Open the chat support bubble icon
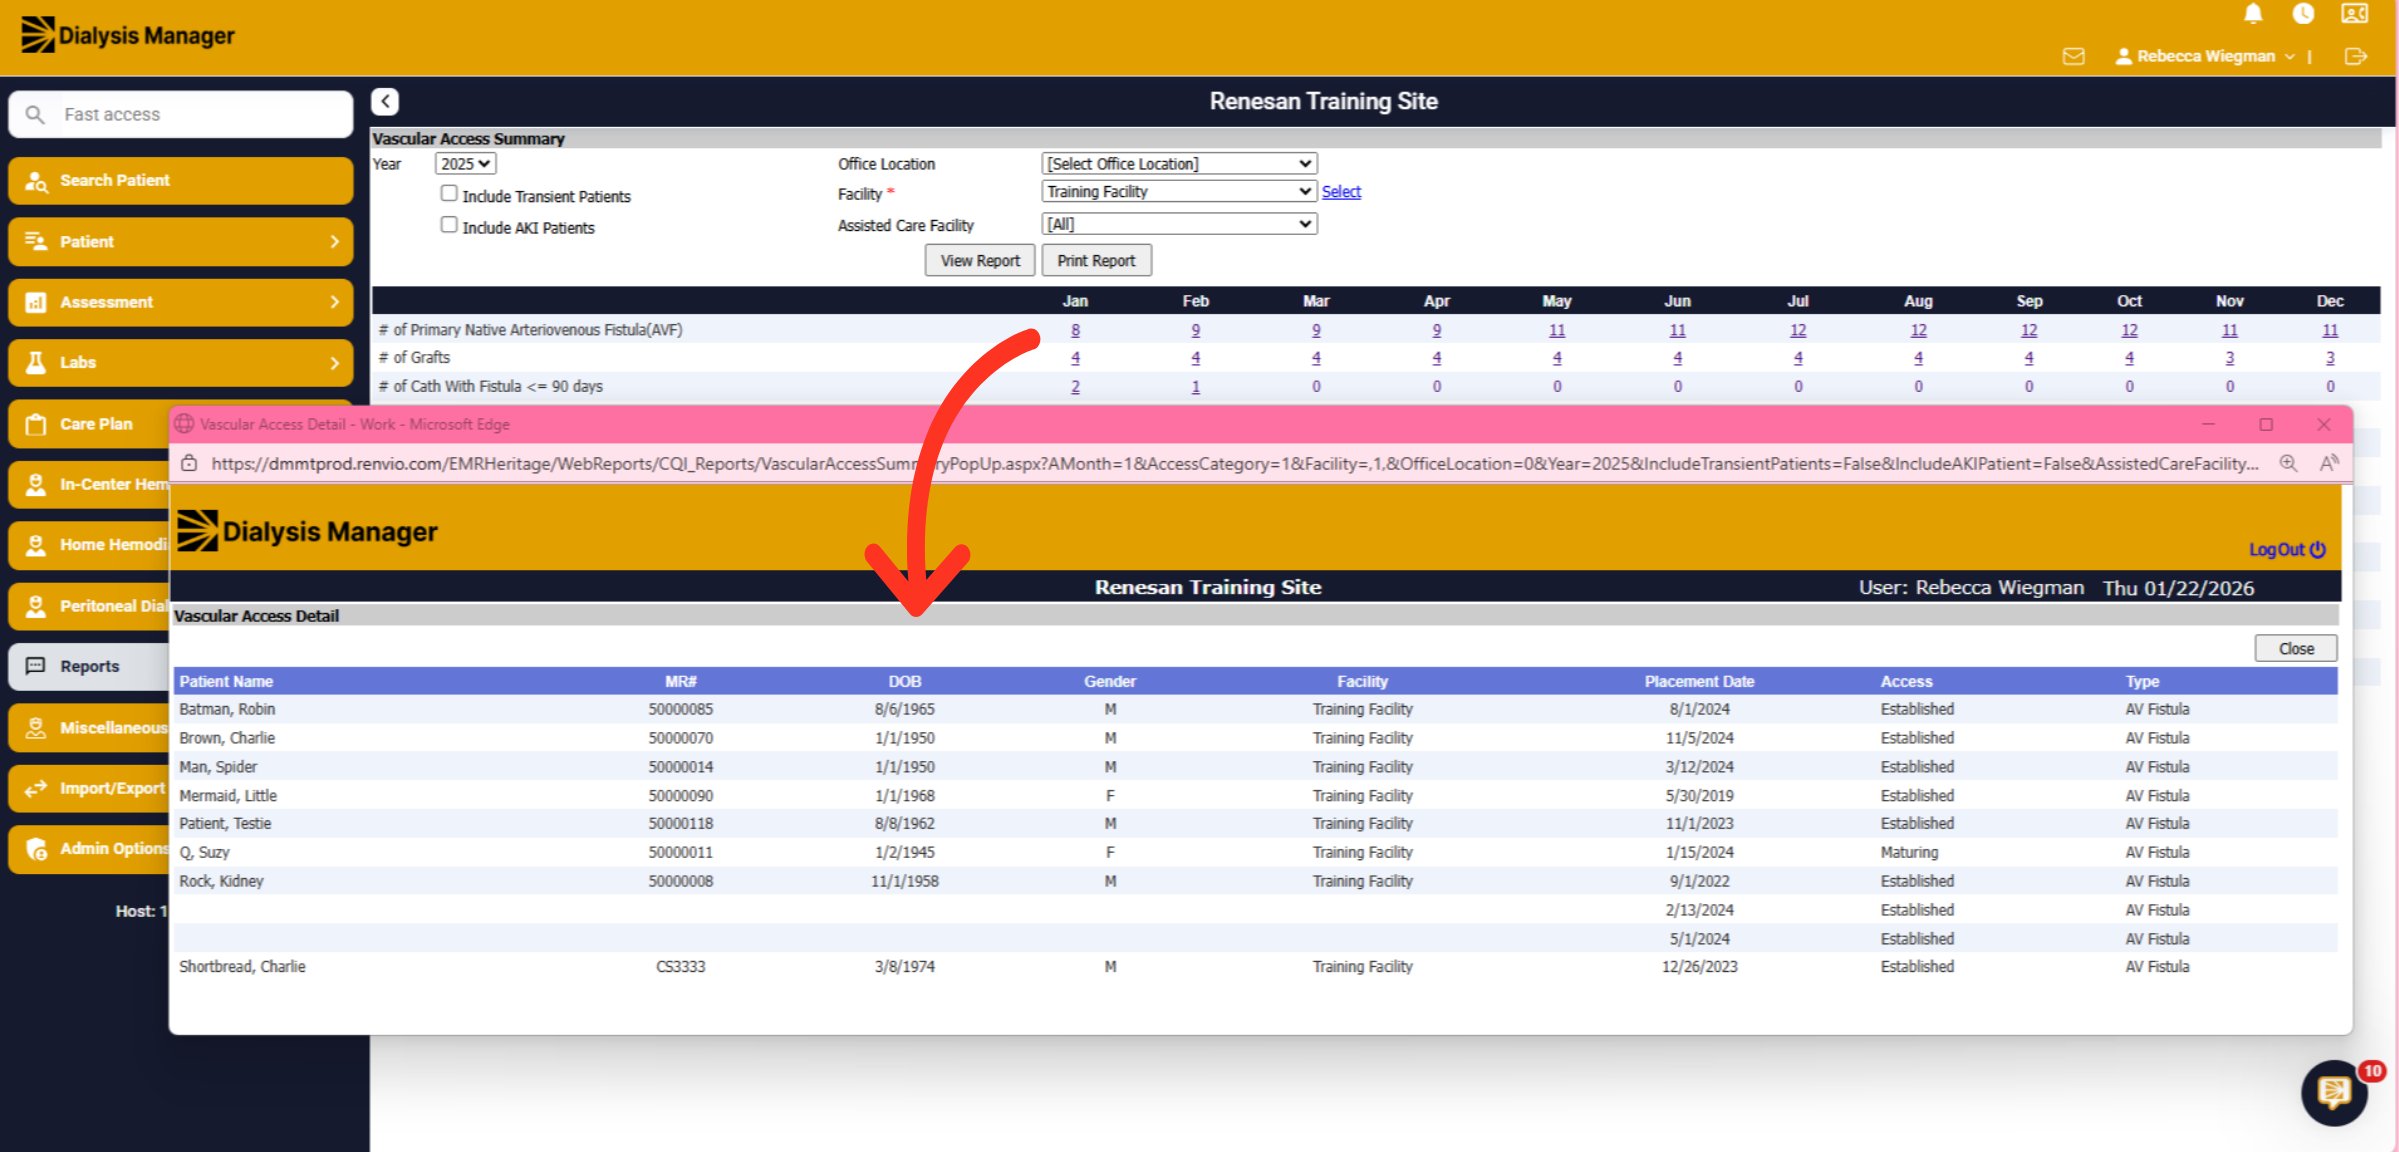The image size is (2399, 1152). coord(2335,1092)
